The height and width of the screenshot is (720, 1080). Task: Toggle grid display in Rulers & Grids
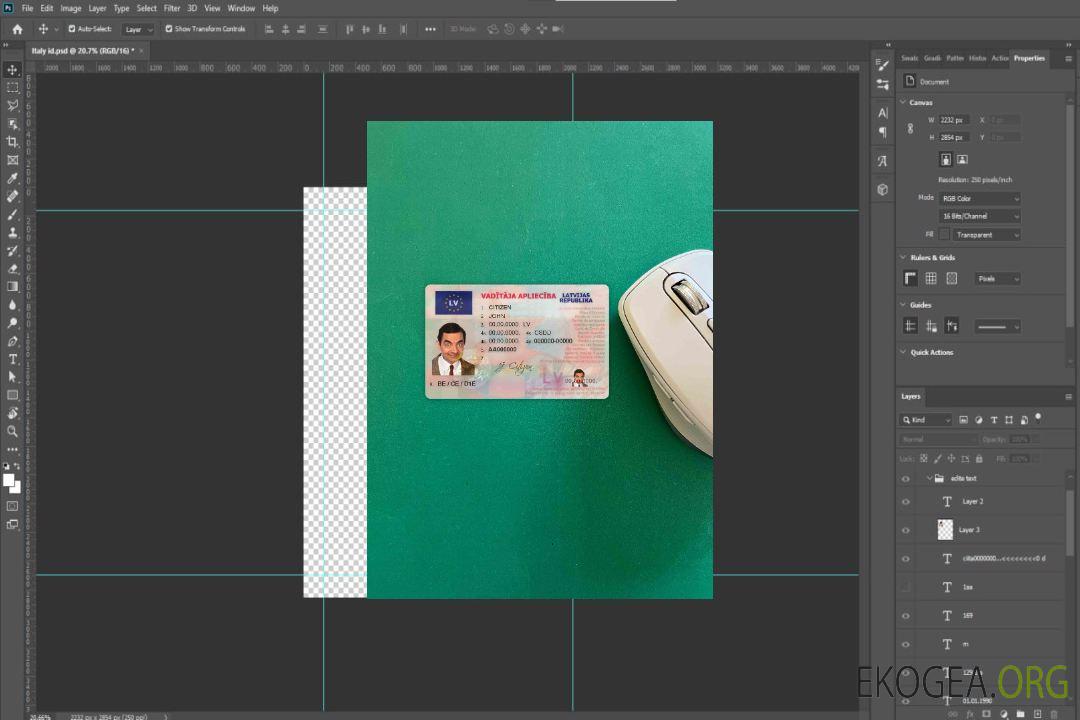(931, 278)
